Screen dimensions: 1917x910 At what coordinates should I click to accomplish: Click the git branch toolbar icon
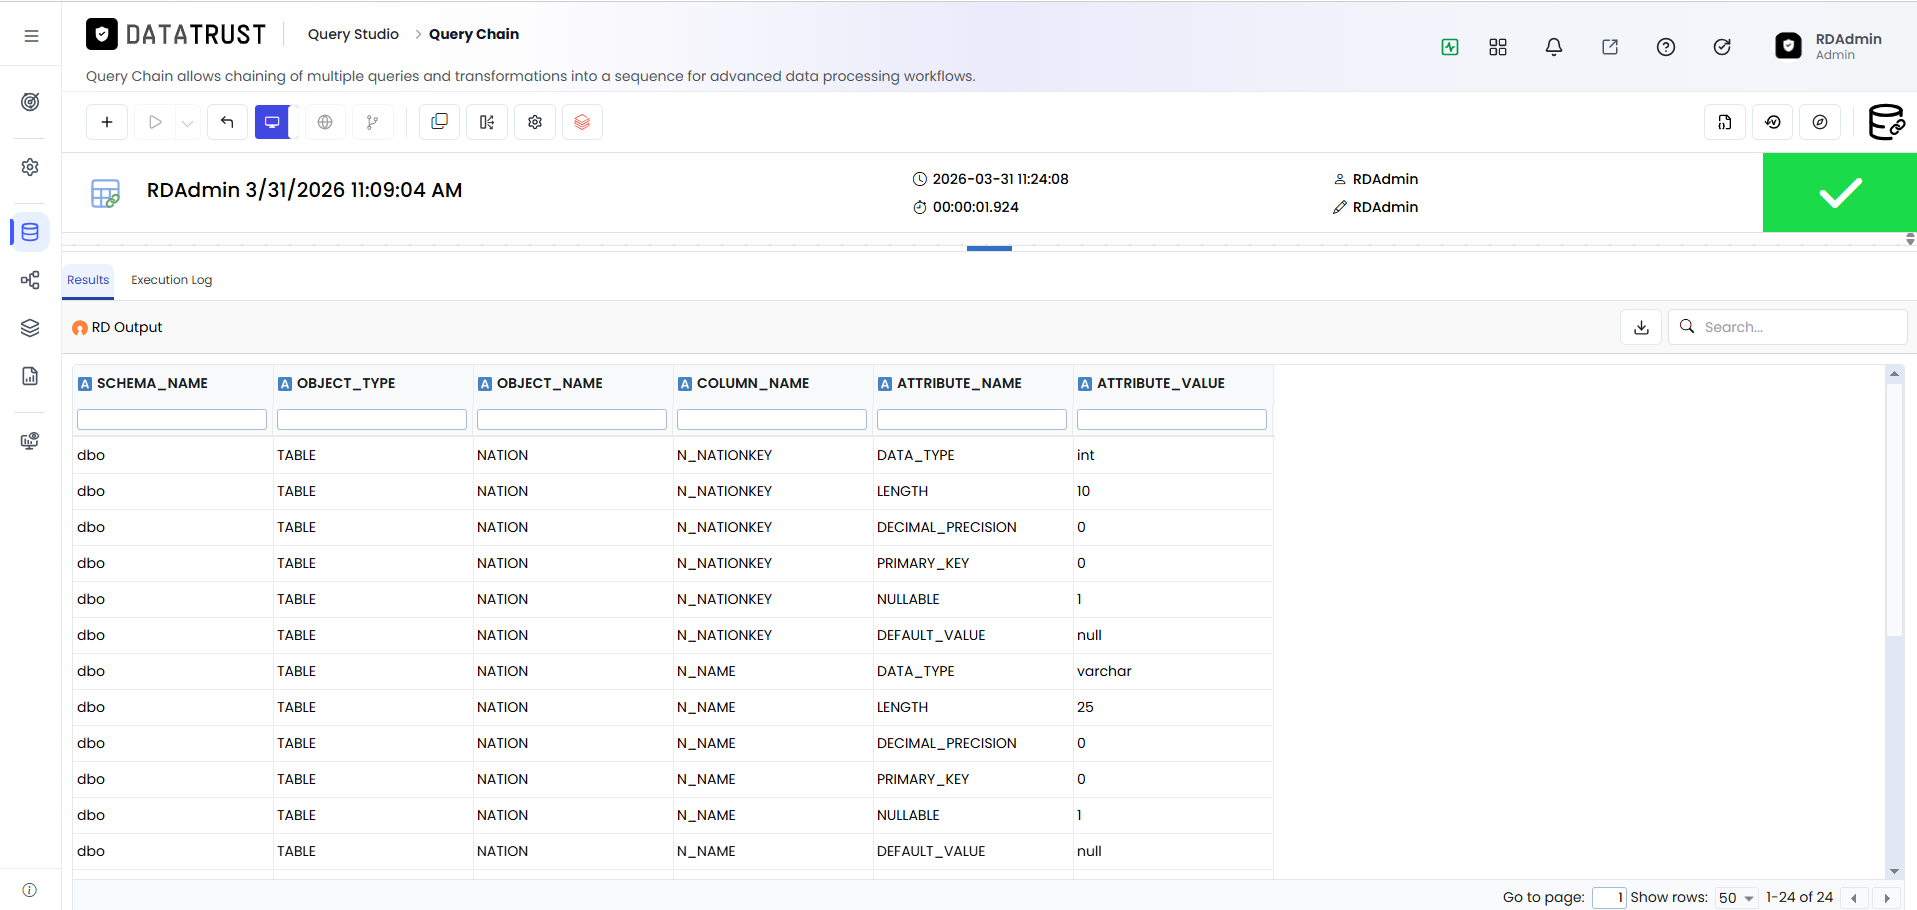[x=372, y=122]
